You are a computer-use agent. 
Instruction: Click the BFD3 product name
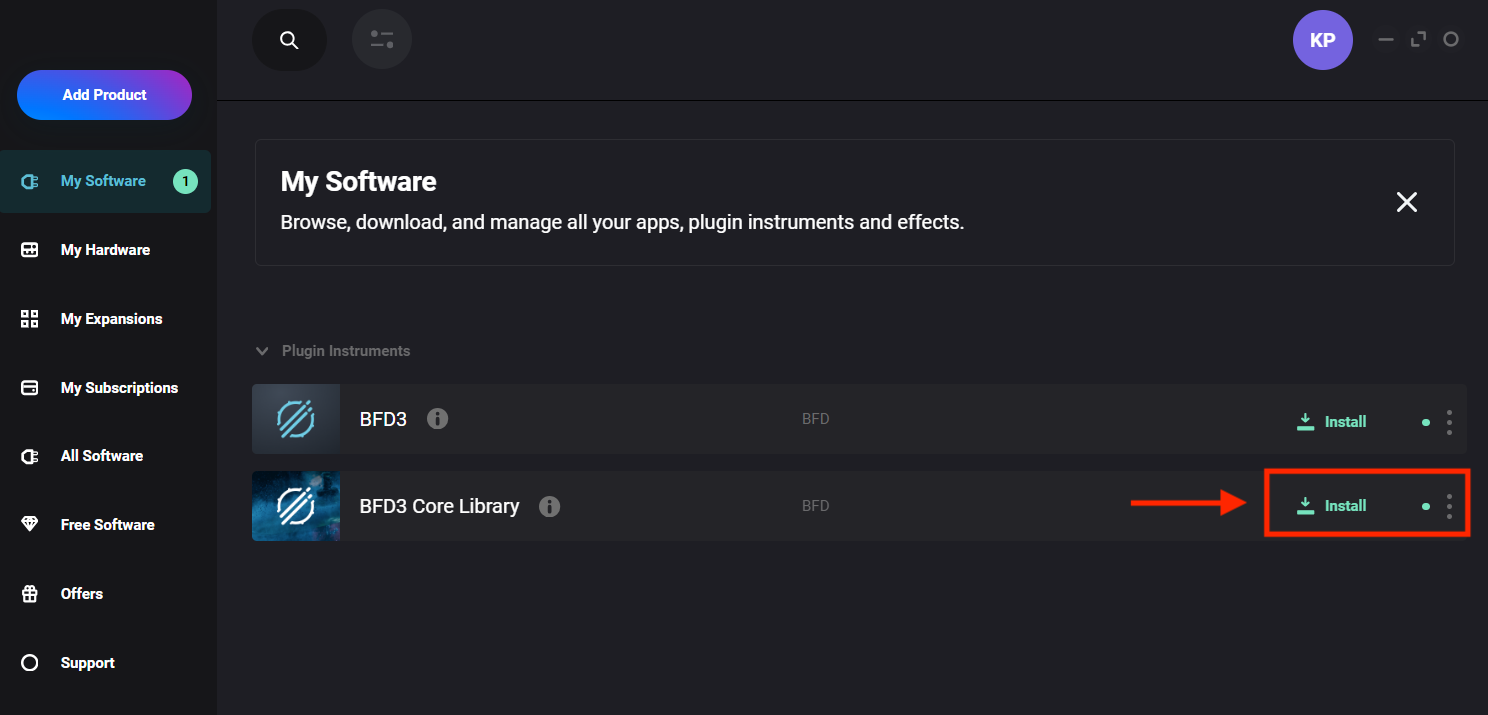pos(383,420)
